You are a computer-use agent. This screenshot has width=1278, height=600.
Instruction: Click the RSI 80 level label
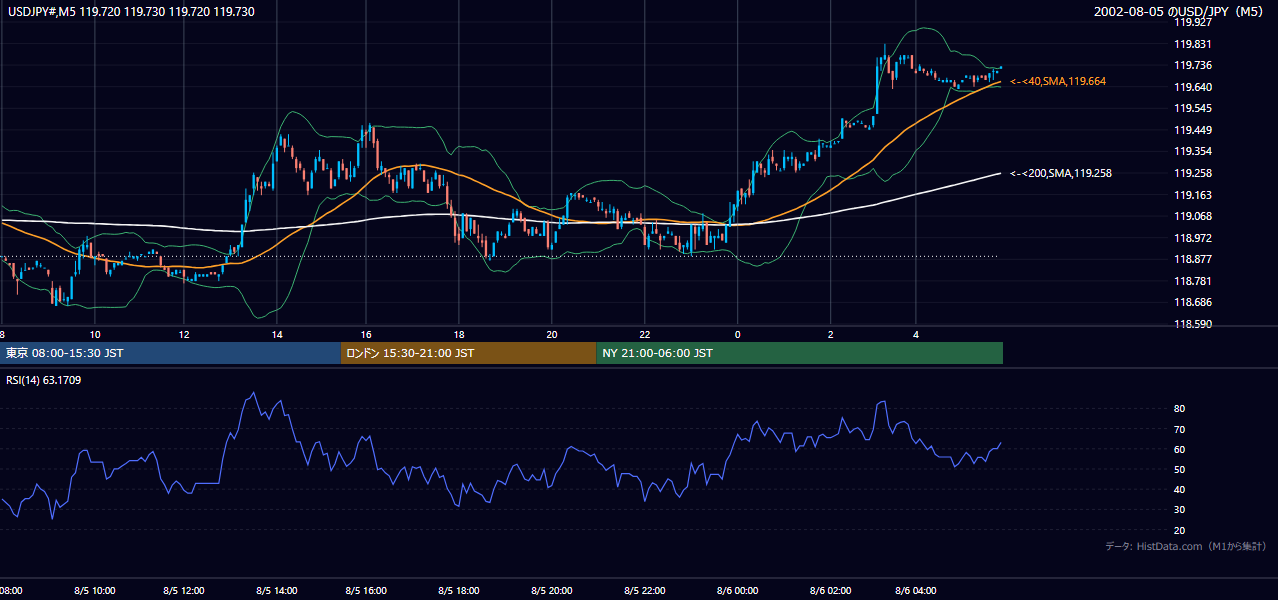(1180, 409)
